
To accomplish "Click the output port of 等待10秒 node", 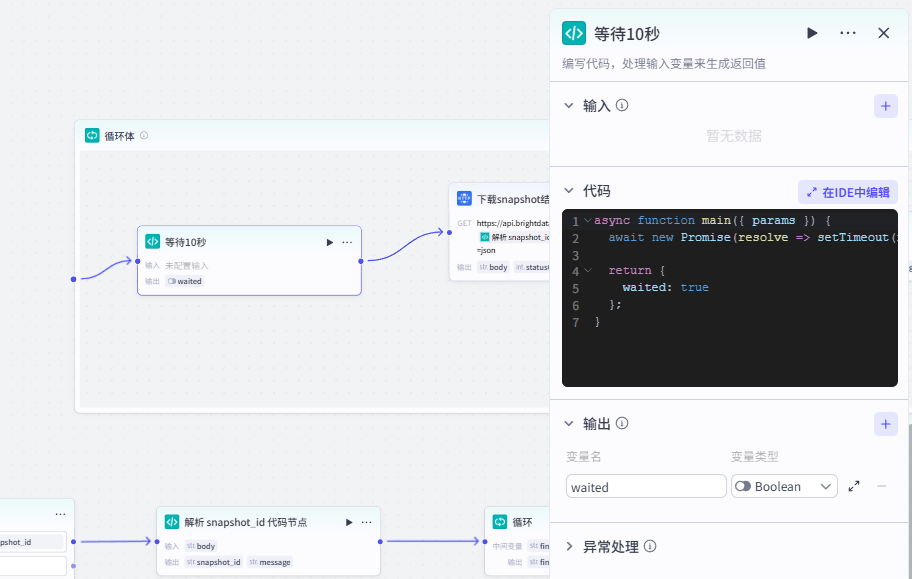I will tap(361, 261).
